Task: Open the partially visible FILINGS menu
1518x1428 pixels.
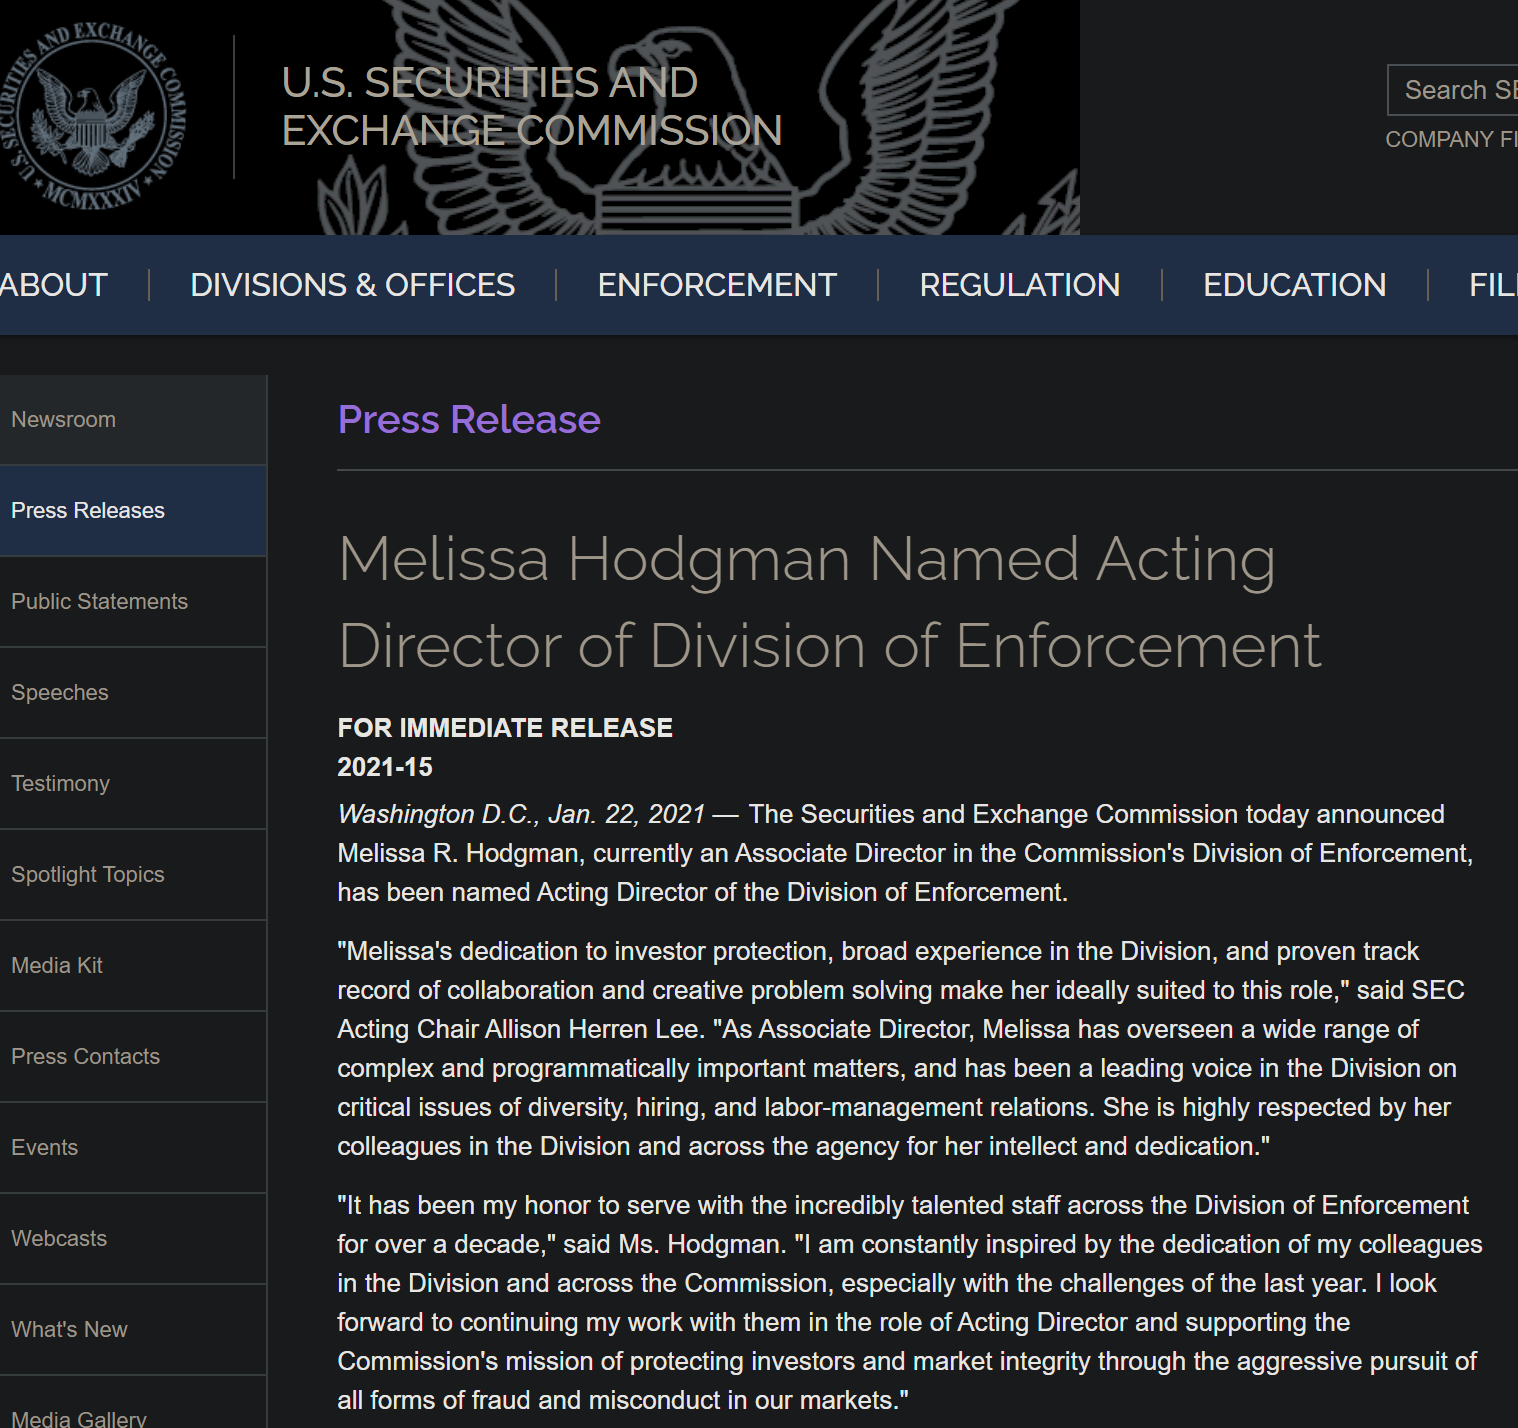Action: coord(1493,285)
